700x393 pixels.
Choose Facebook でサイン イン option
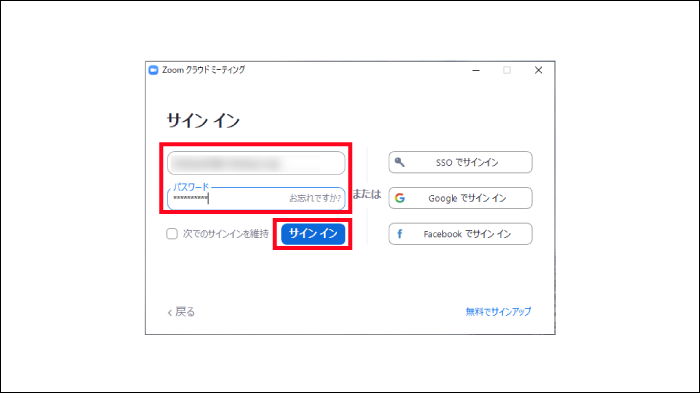pyautogui.click(x=460, y=234)
